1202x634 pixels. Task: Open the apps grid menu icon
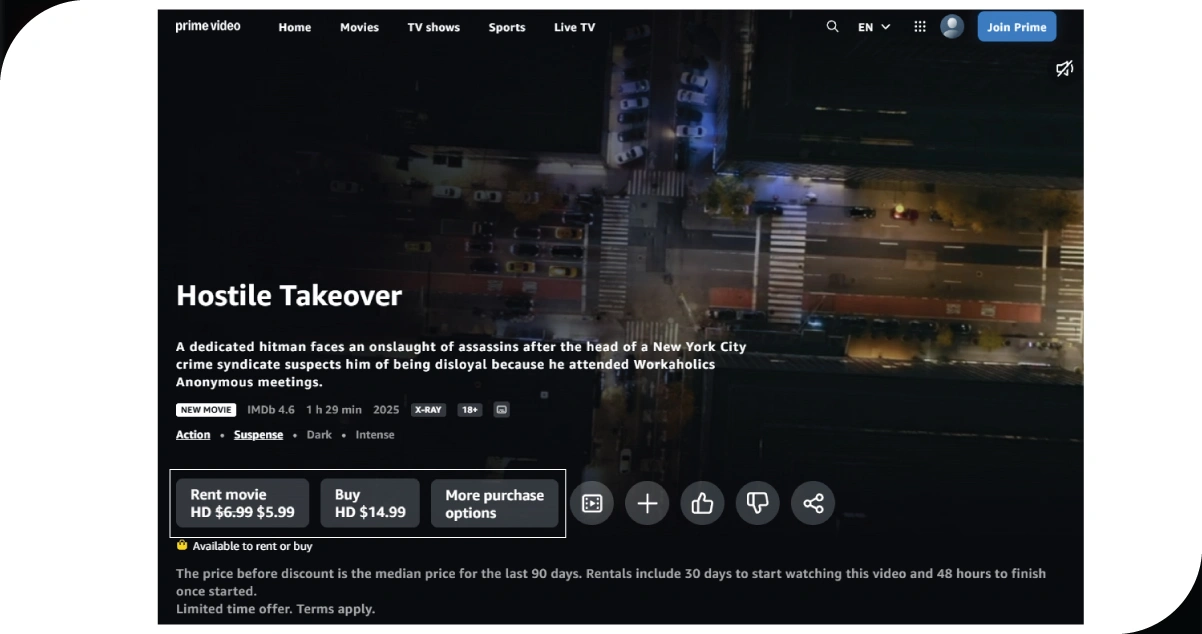click(x=920, y=27)
